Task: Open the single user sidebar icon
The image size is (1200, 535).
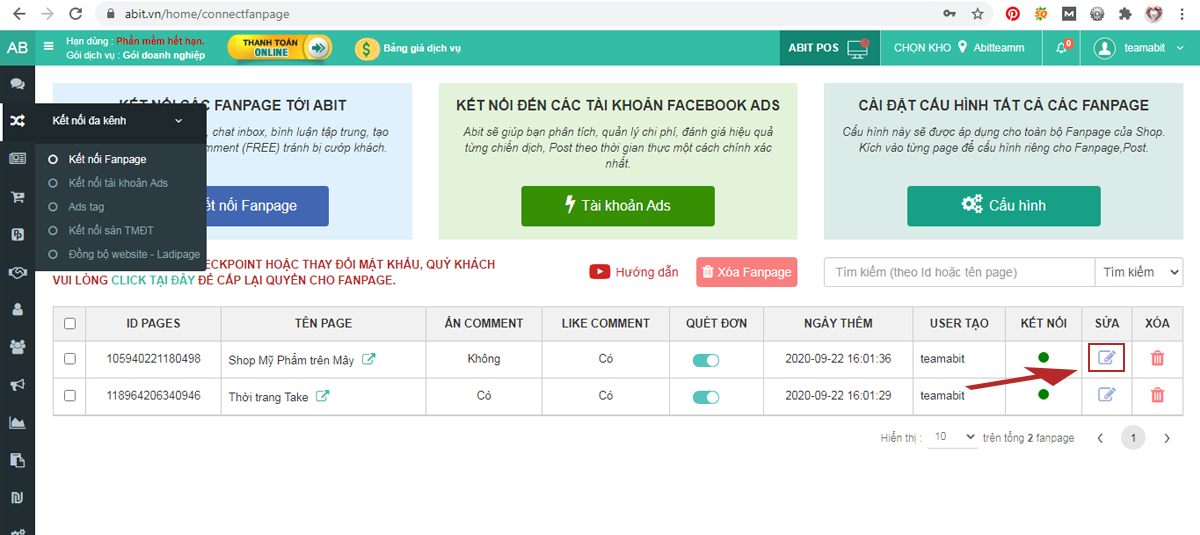Action: (17, 309)
